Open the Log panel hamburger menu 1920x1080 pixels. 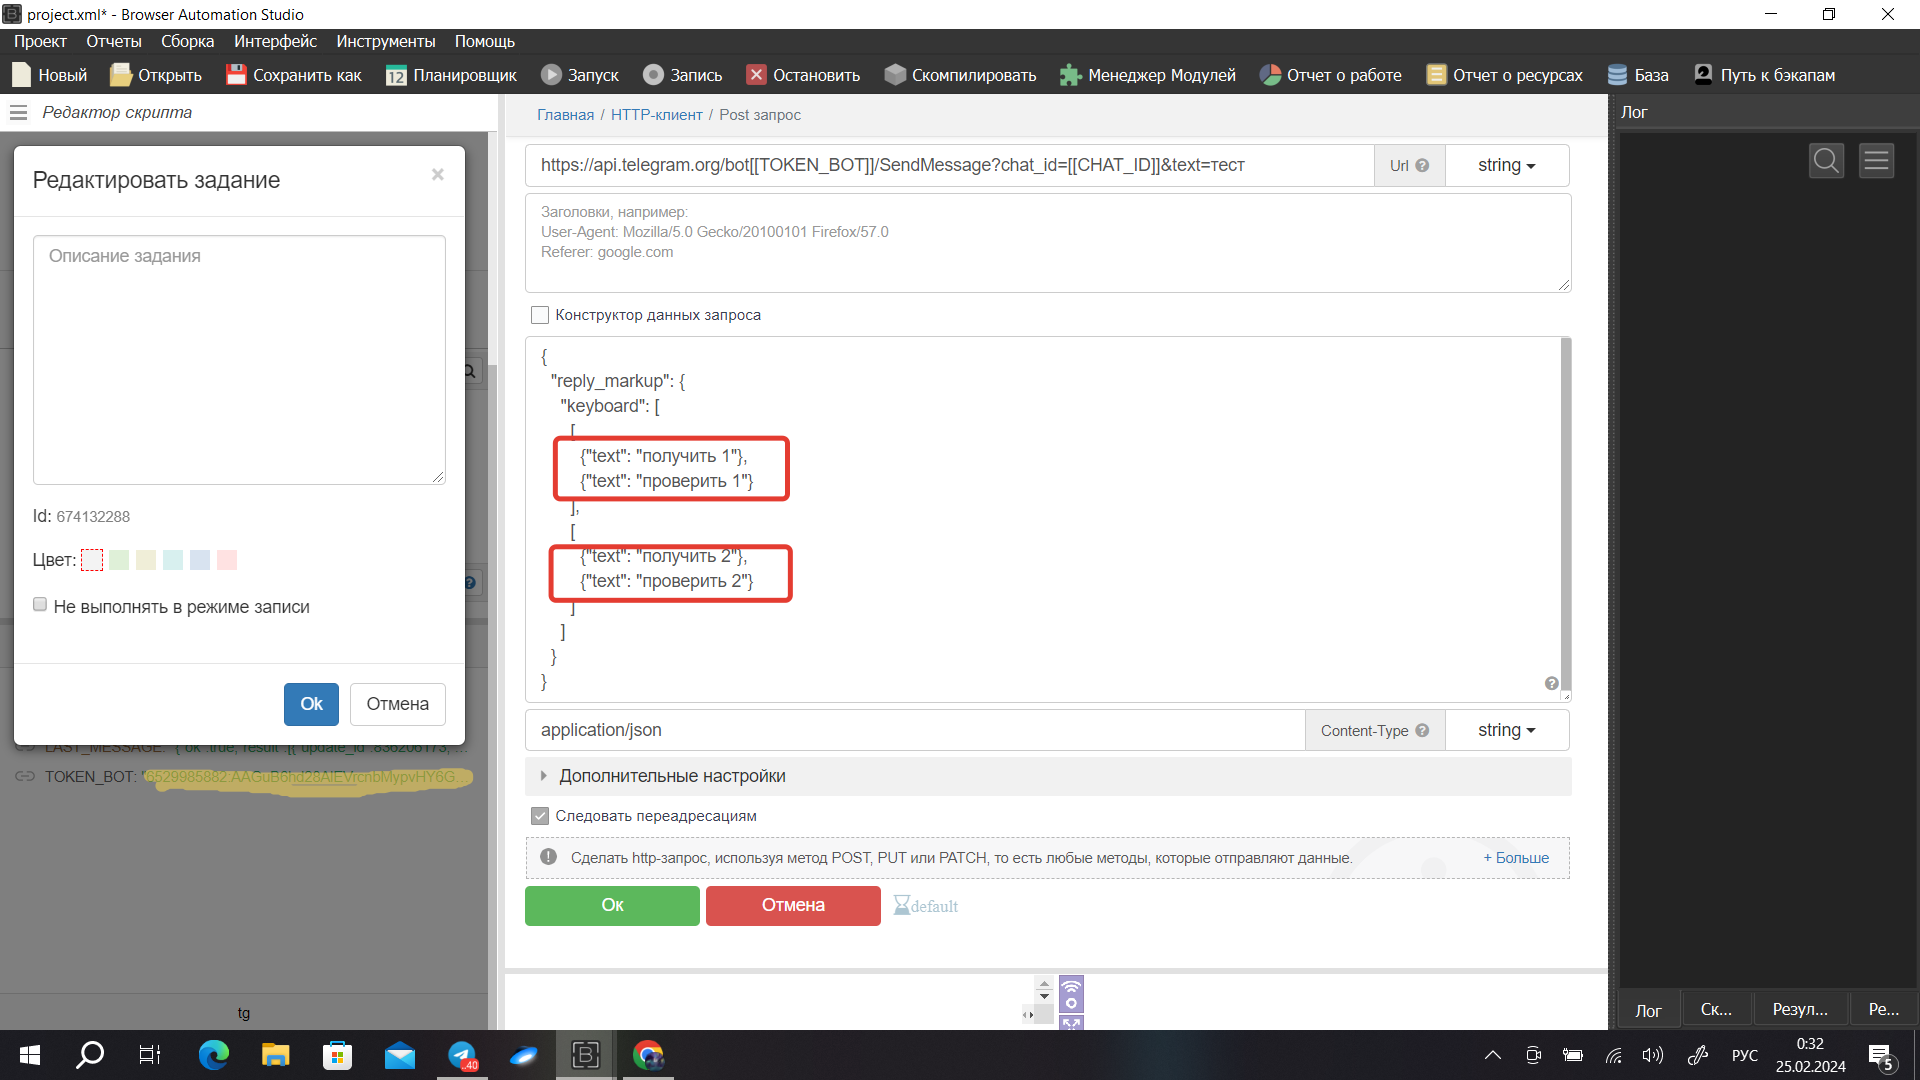[x=1876, y=160]
